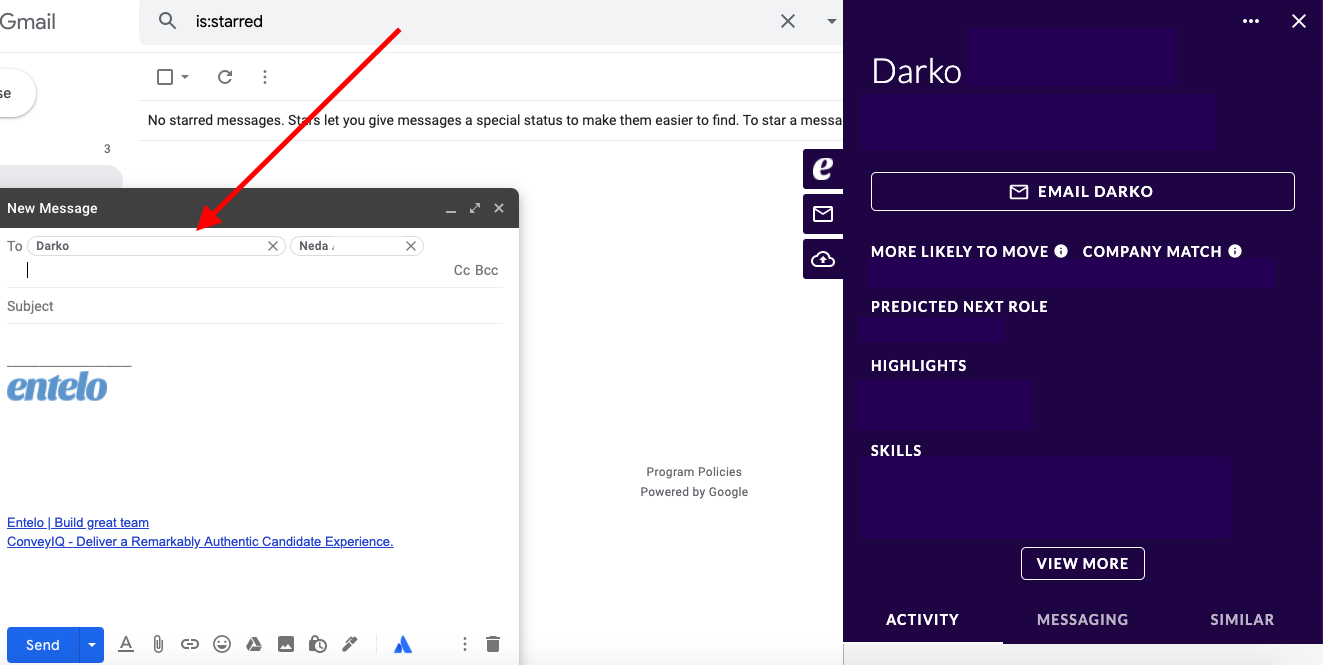Expand New Message to full screen
This screenshot has width=1323, height=665.
pos(475,208)
